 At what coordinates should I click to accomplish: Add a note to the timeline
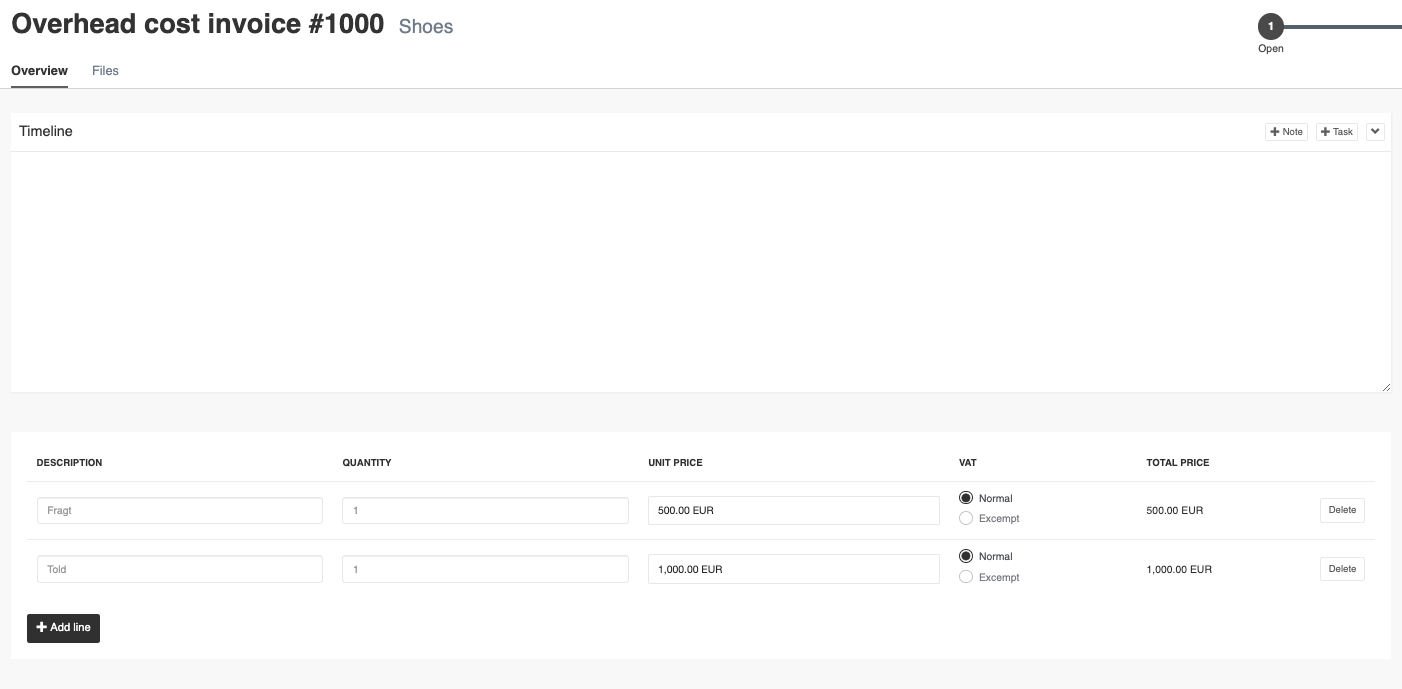(x=1286, y=132)
